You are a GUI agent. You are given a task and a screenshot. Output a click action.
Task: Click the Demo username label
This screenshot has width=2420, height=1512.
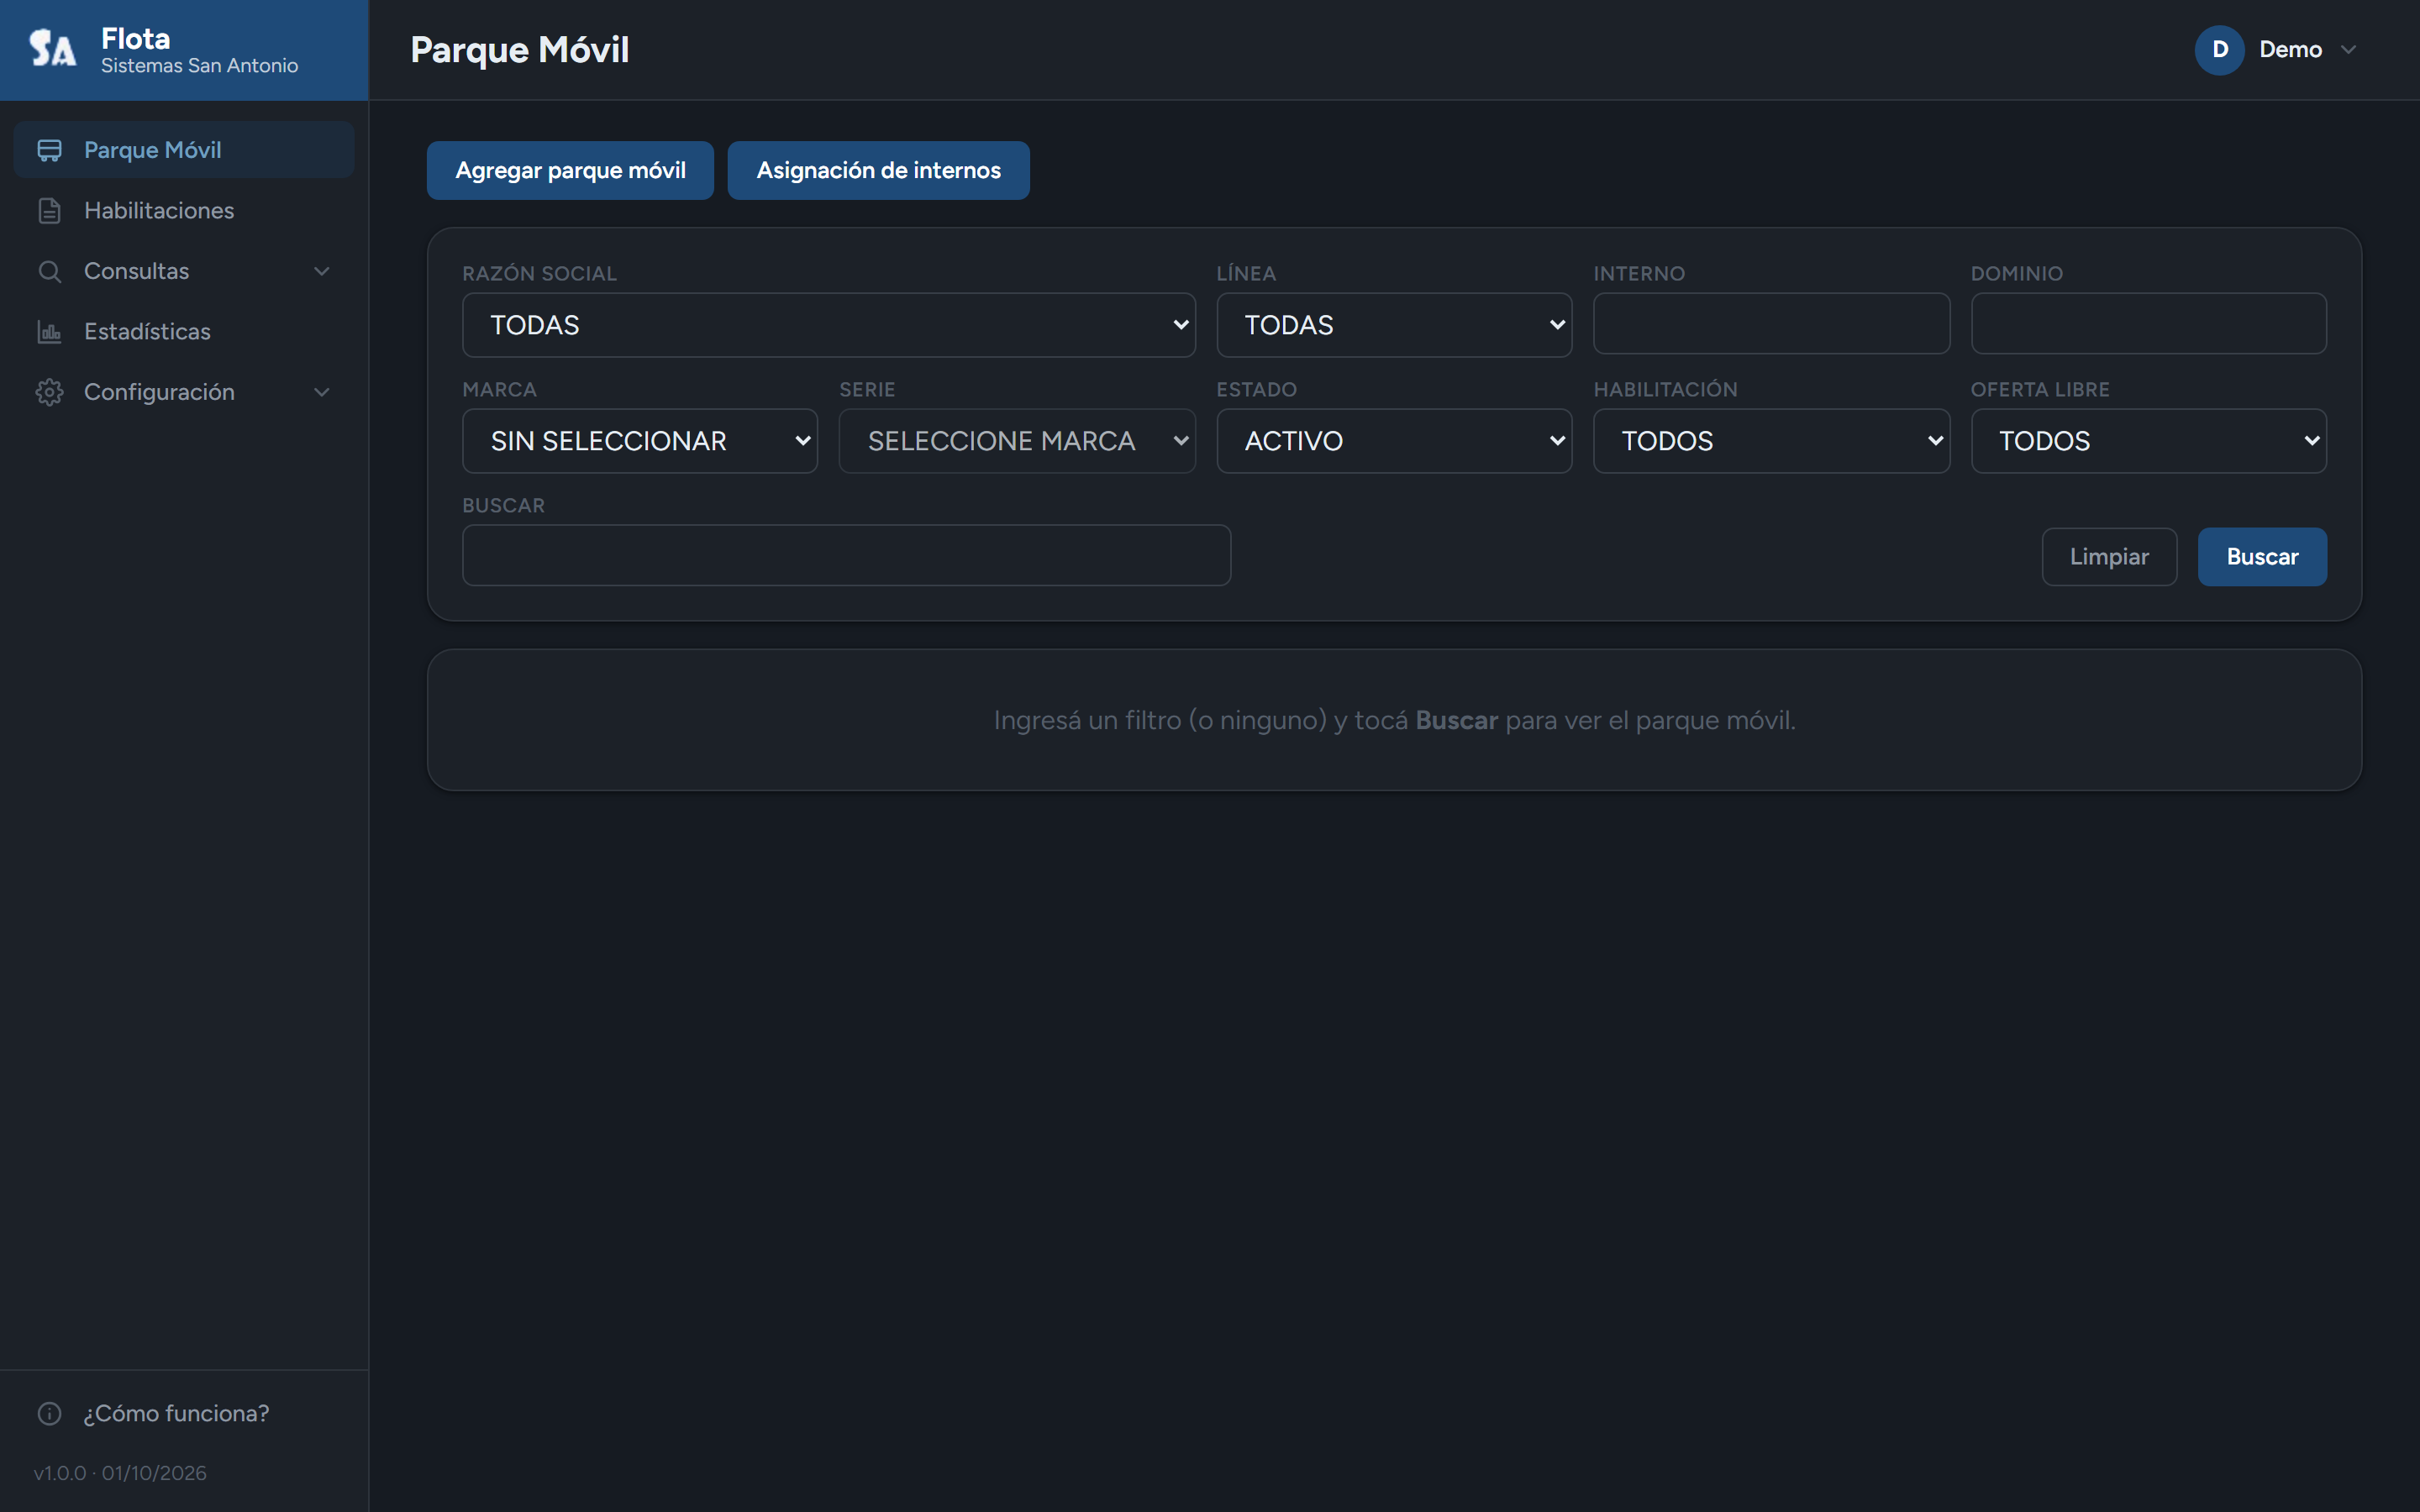click(x=2290, y=50)
